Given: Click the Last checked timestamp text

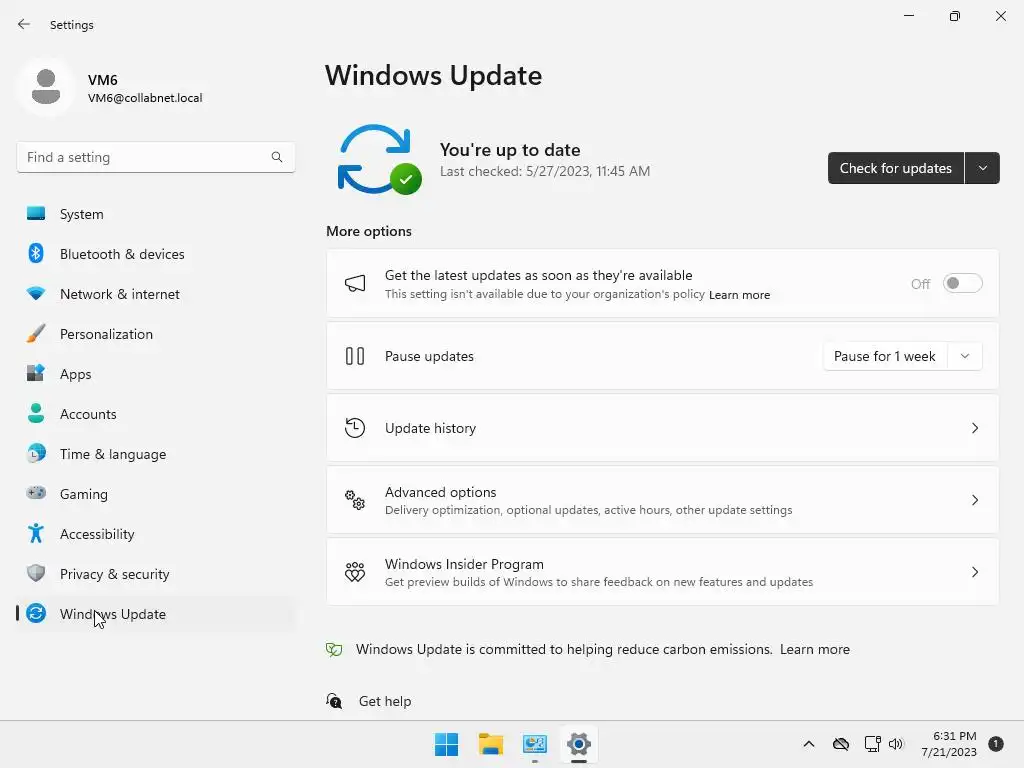Looking at the screenshot, I should pos(545,171).
